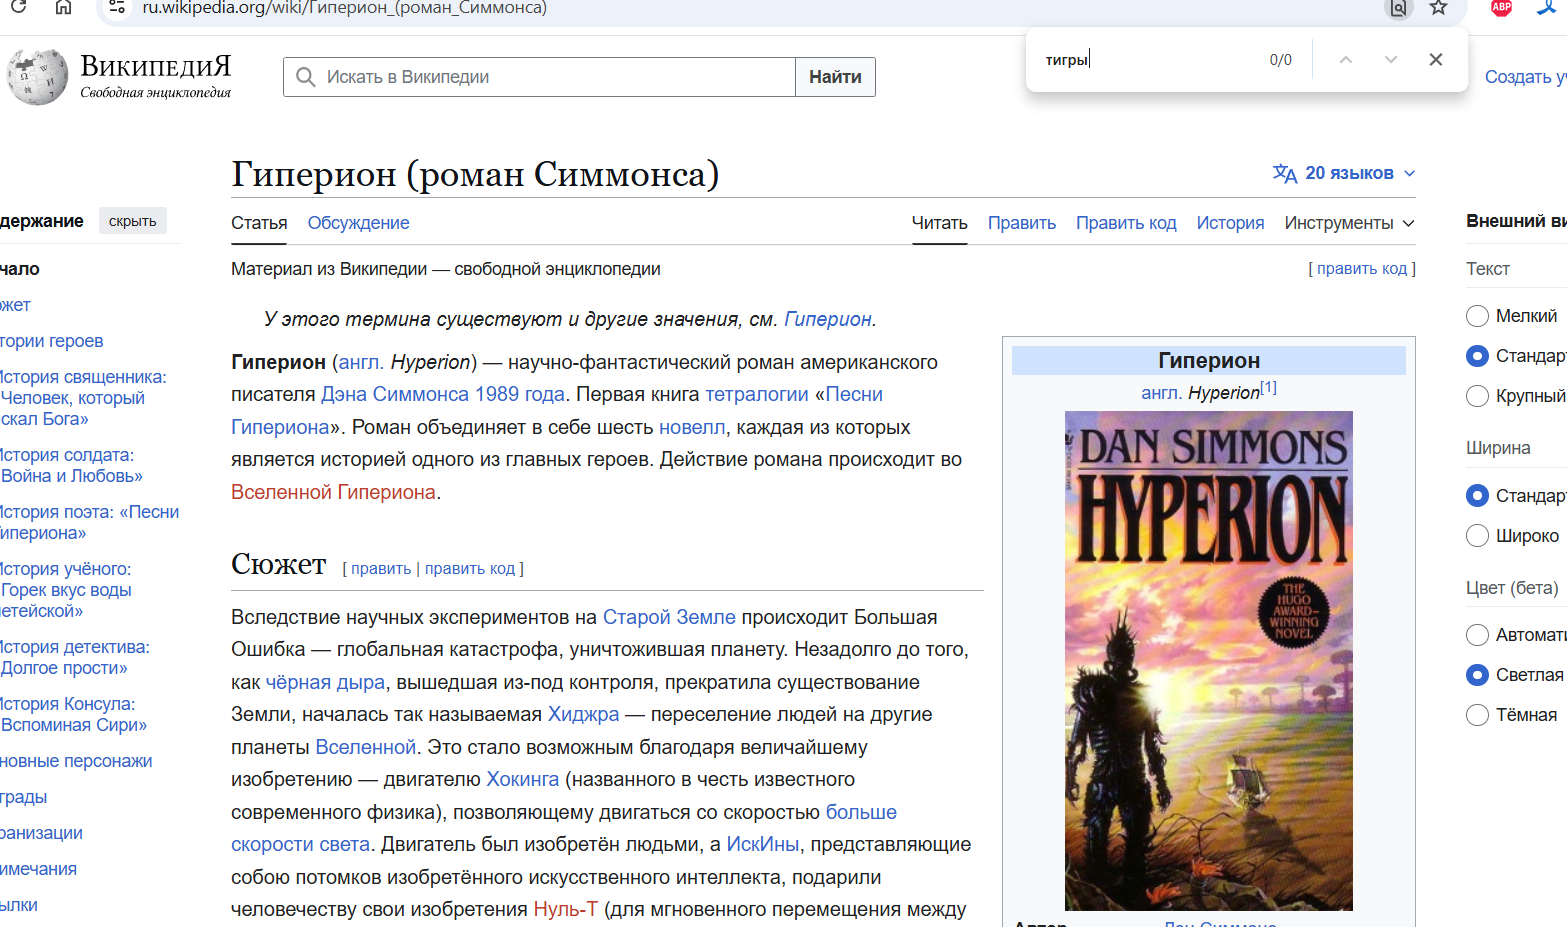The height and width of the screenshot is (927, 1567).
Task: Close the find bar
Action: coord(1436,60)
